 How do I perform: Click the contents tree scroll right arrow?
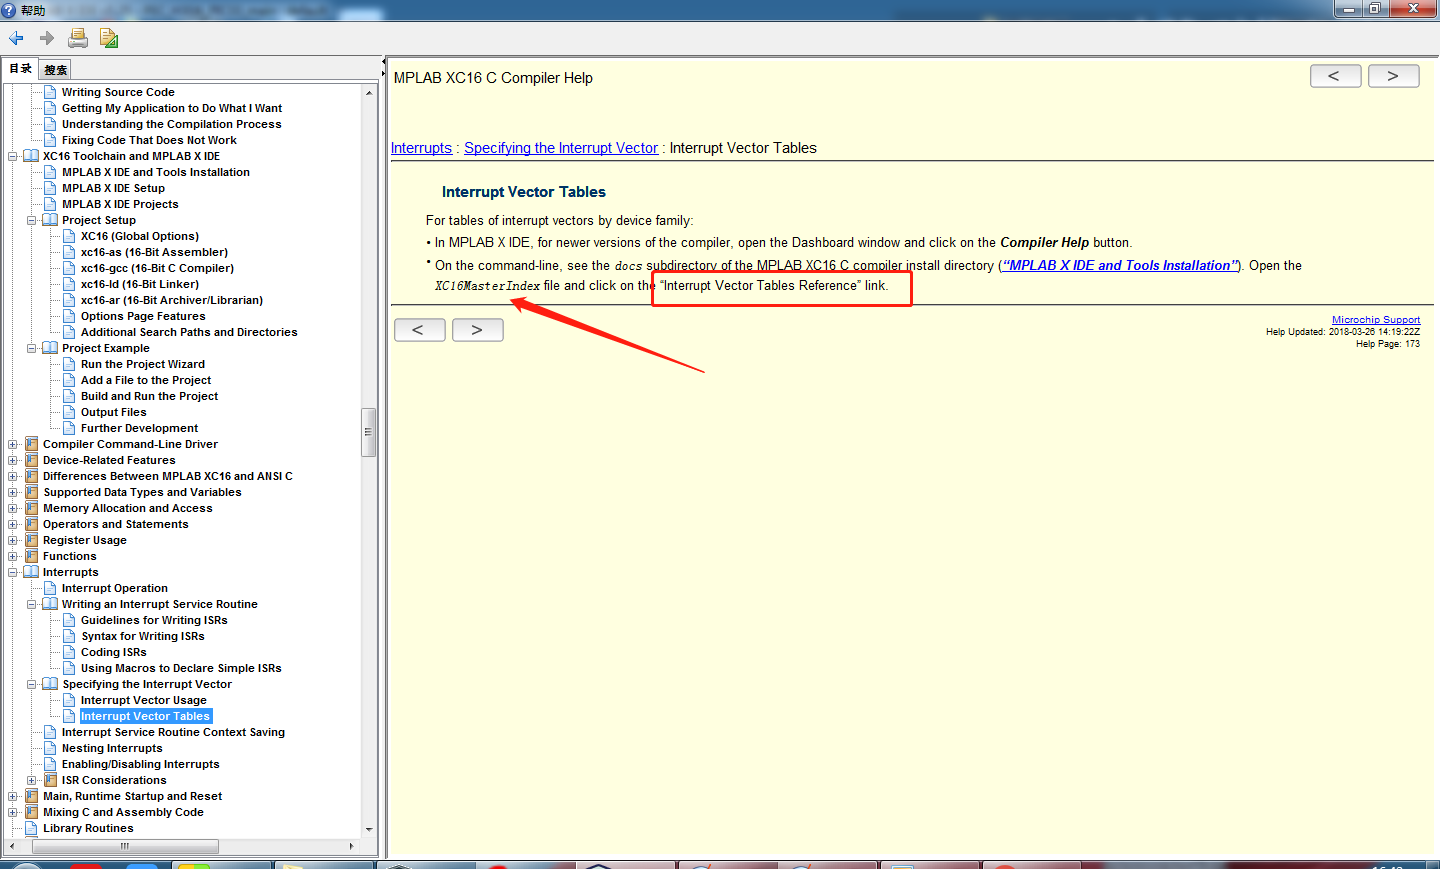pyautogui.click(x=351, y=846)
